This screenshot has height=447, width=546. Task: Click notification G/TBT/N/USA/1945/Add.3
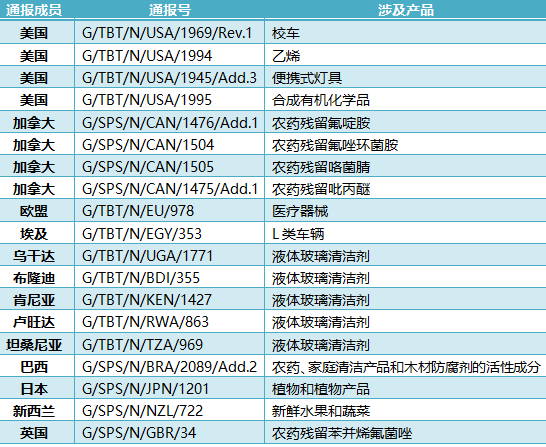[x=169, y=78]
